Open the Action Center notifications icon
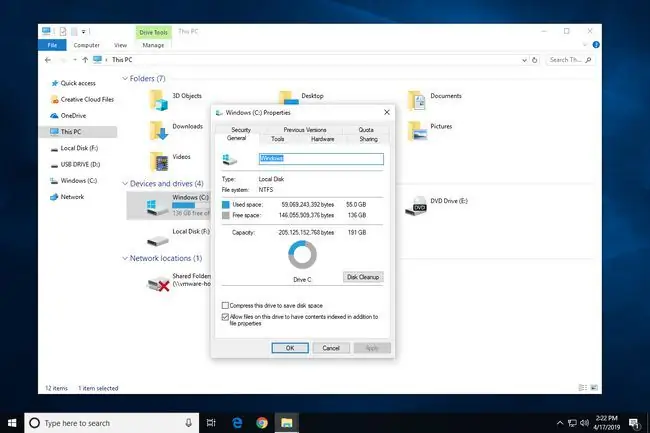The height and width of the screenshot is (433, 650). (x=634, y=423)
